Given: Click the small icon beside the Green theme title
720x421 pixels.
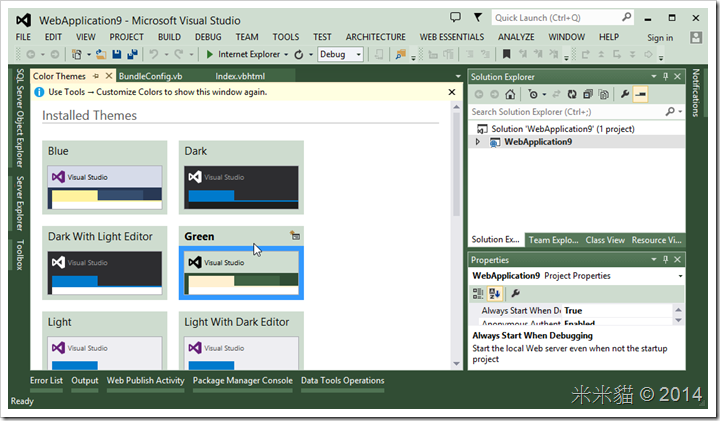Looking at the screenshot, I should [x=295, y=236].
